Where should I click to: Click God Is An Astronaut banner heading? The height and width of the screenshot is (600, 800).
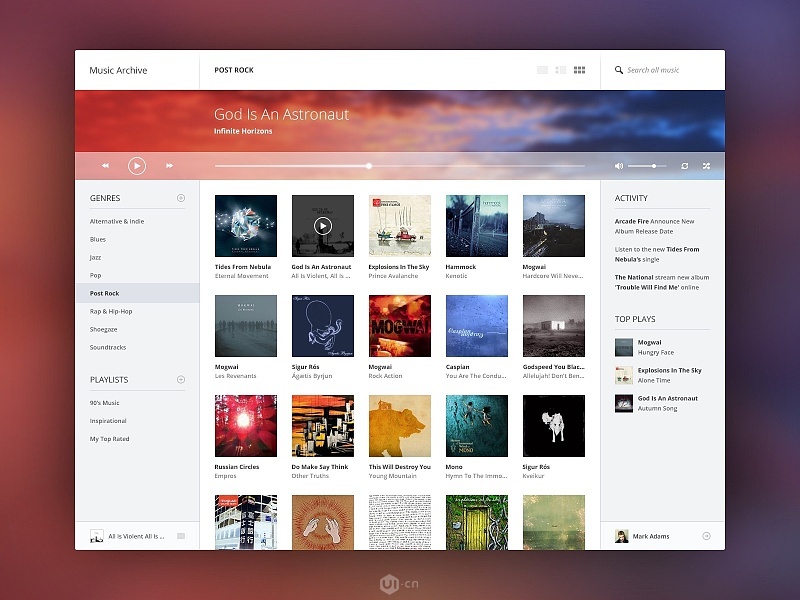281,114
